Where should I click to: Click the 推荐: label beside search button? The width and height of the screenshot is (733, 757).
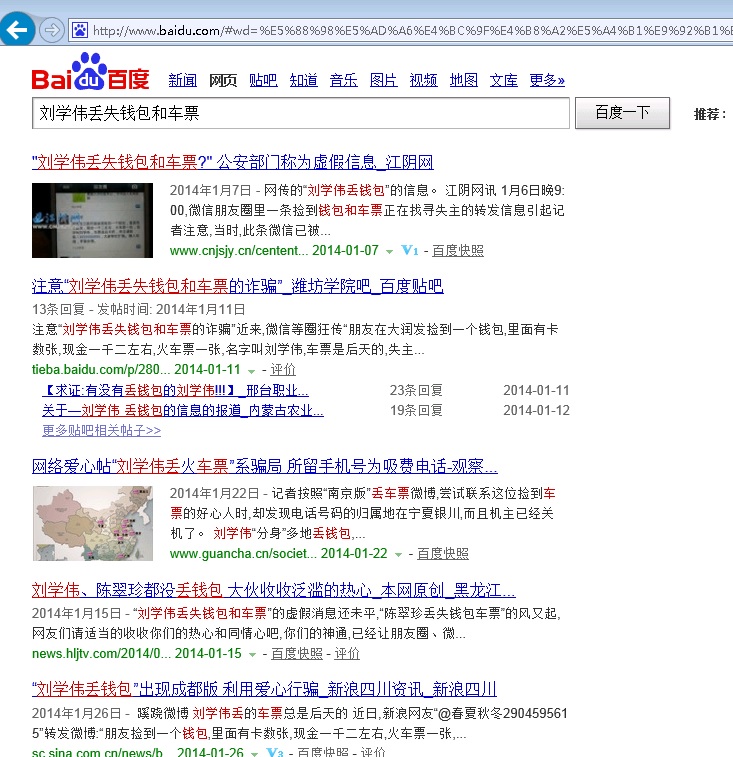pyautogui.click(x=710, y=114)
